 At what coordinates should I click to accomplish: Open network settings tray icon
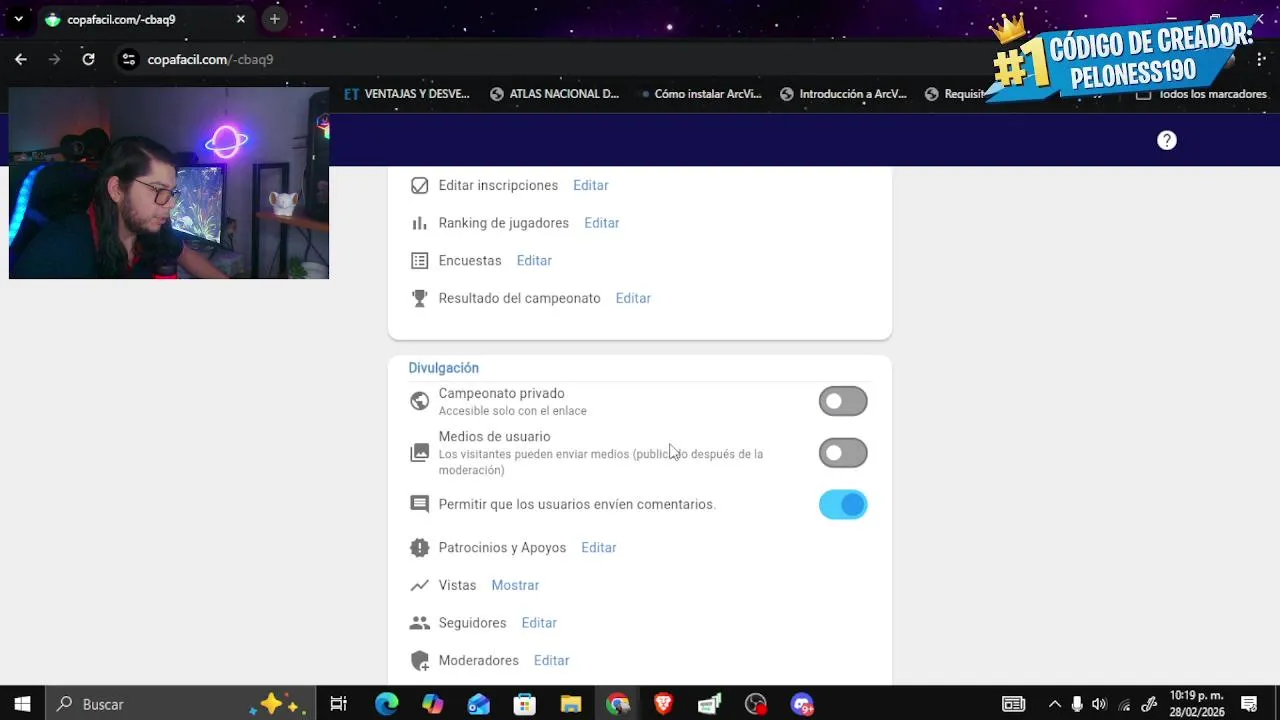click(1124, 704)
